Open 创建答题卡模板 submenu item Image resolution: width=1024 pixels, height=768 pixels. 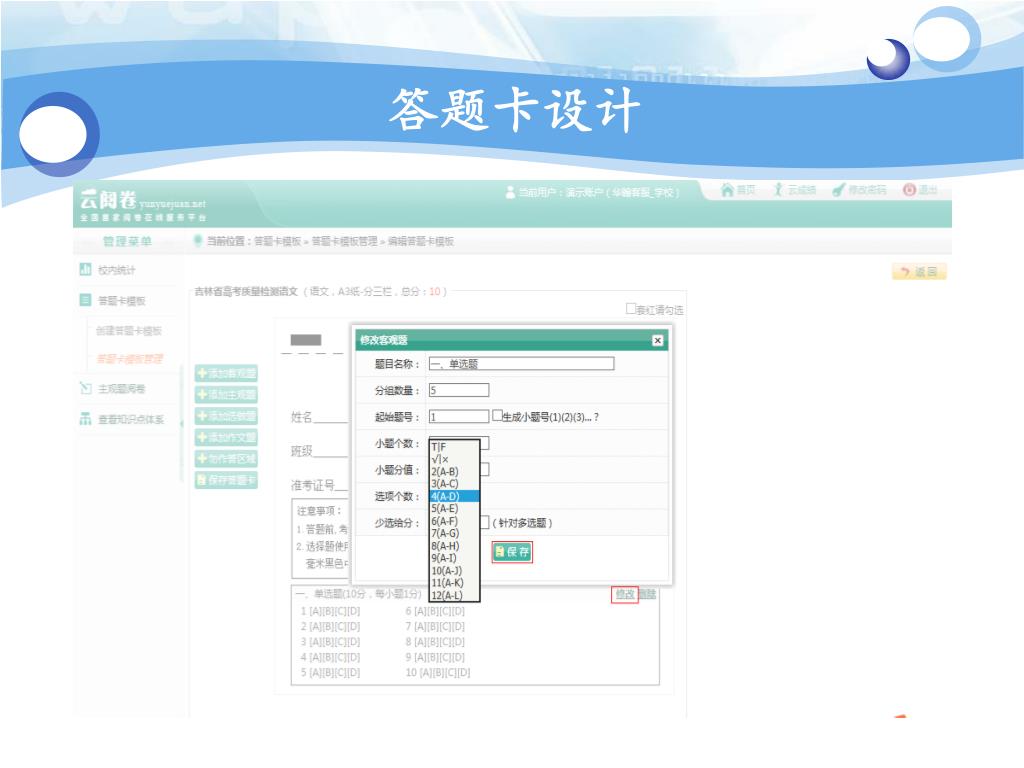coord(129,330)
